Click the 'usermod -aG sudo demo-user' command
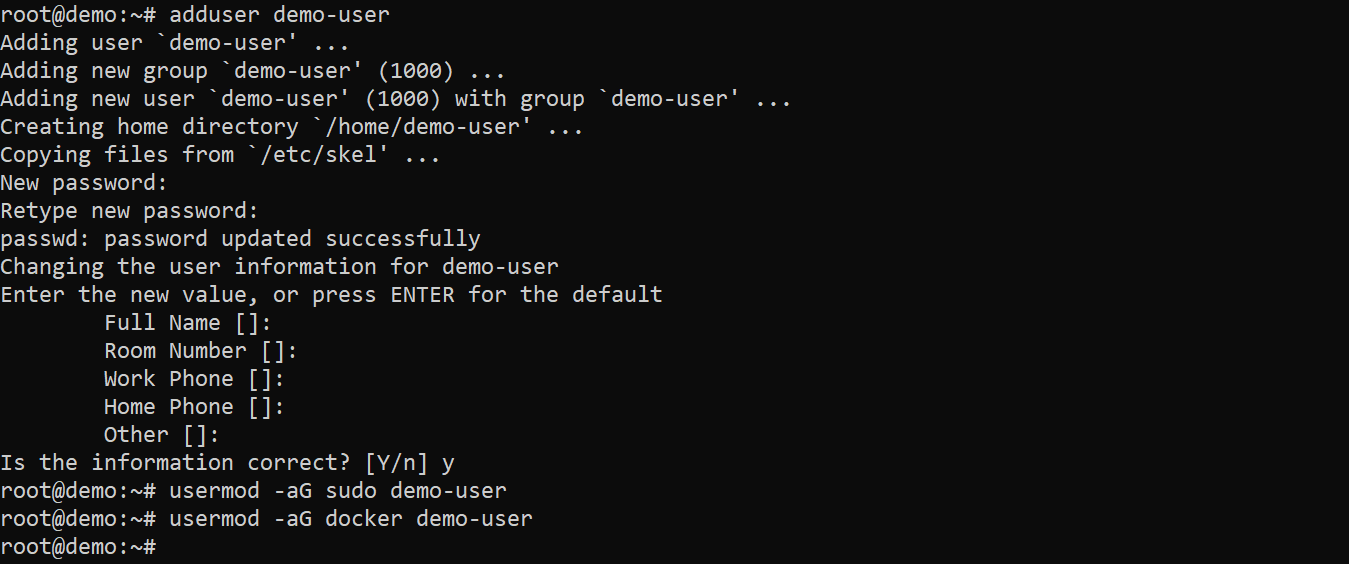Screen dimensions: 1349x564 click(338, 491)
